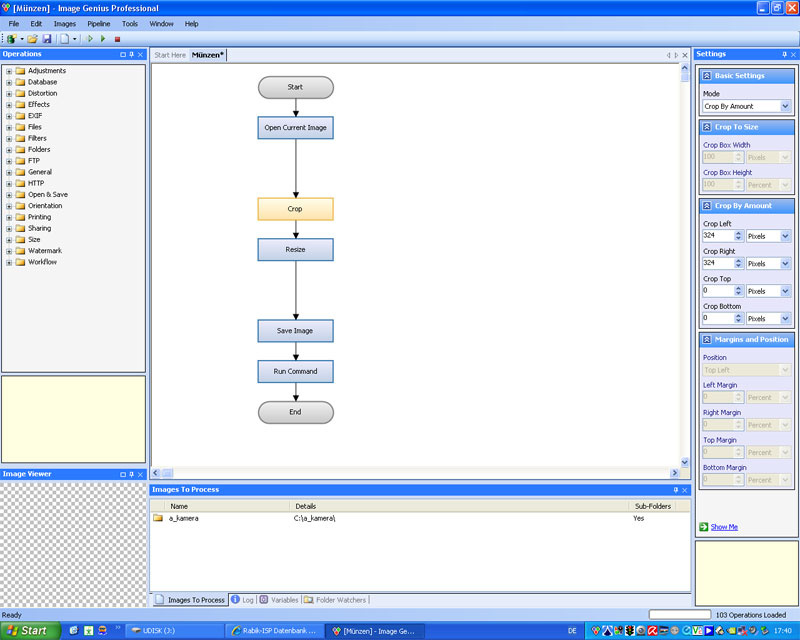The width and height of the screenshot is (800, 640).
Task: Select the Crop node in the pipeline
Action: tap(295, 209)
